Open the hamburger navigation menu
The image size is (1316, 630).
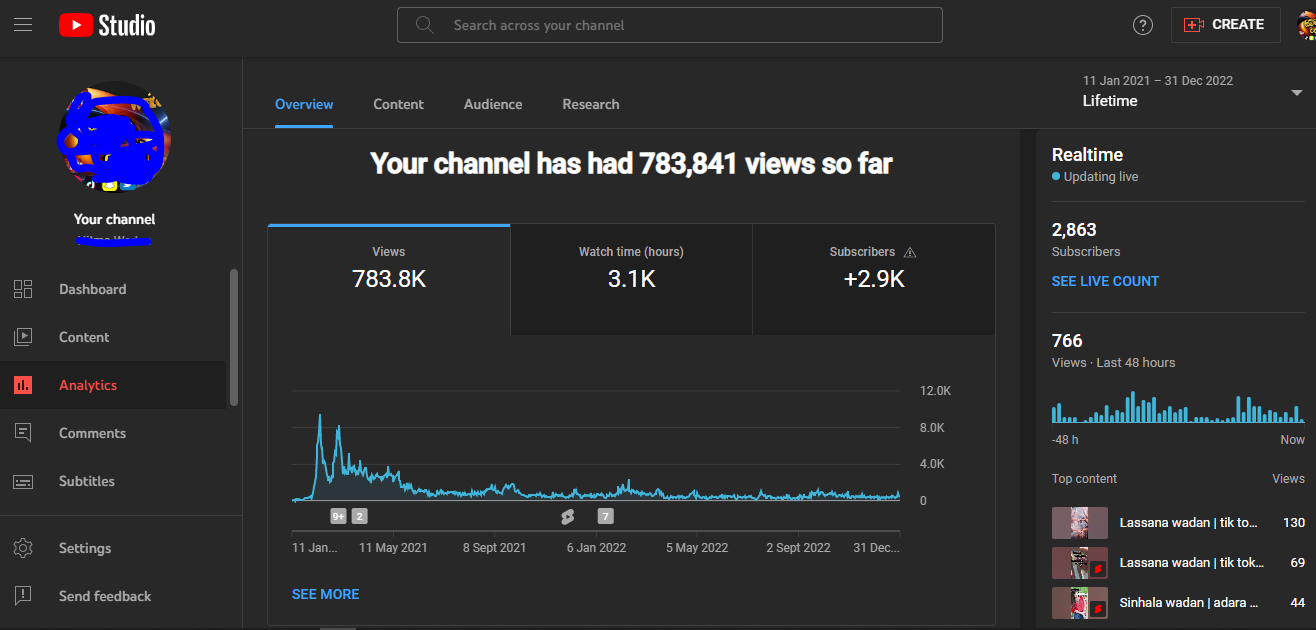tap(23, 25)
